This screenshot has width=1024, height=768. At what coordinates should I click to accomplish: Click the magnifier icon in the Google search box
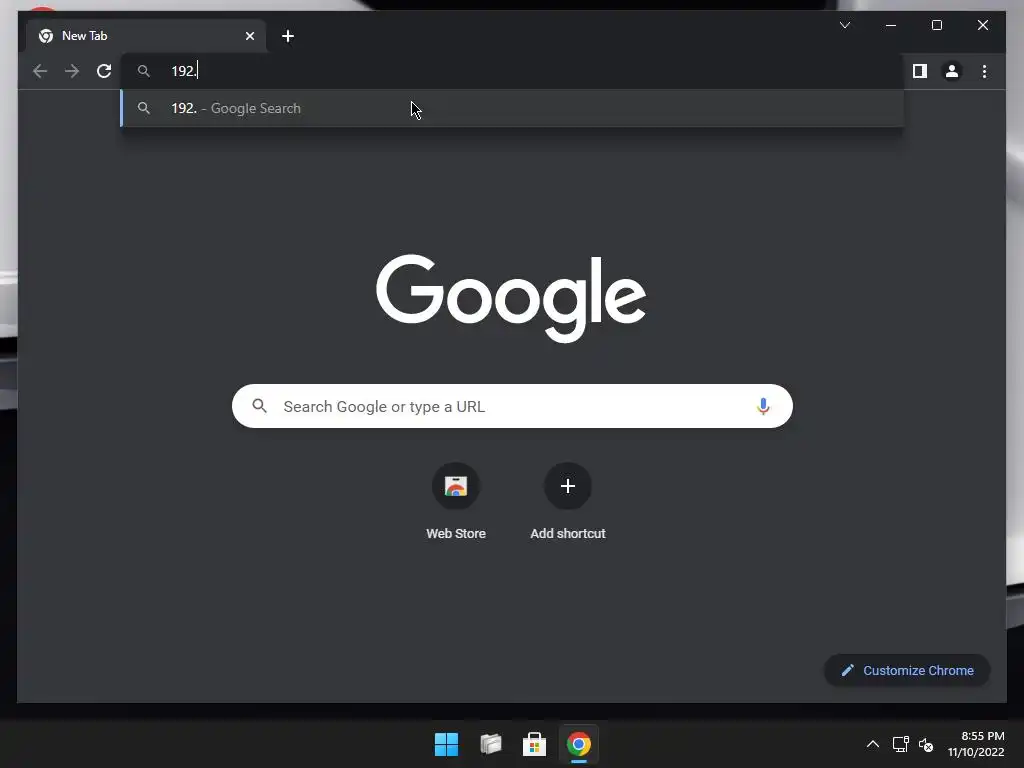pos(259,406)
